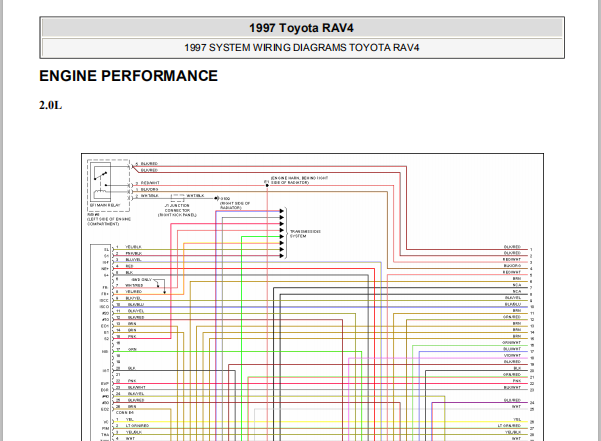Click the topmost arrowhead into Transmission System
This screenshot has width=601, height=441.
[x=282, y=211]
